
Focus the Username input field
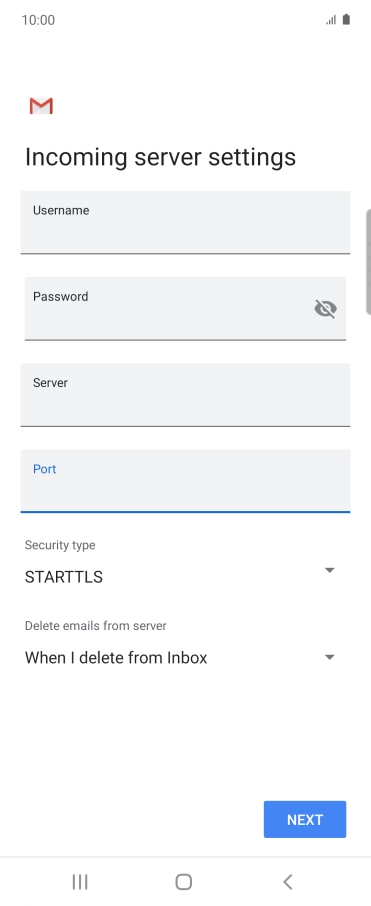pyautogui.click(x=186, y=222)
